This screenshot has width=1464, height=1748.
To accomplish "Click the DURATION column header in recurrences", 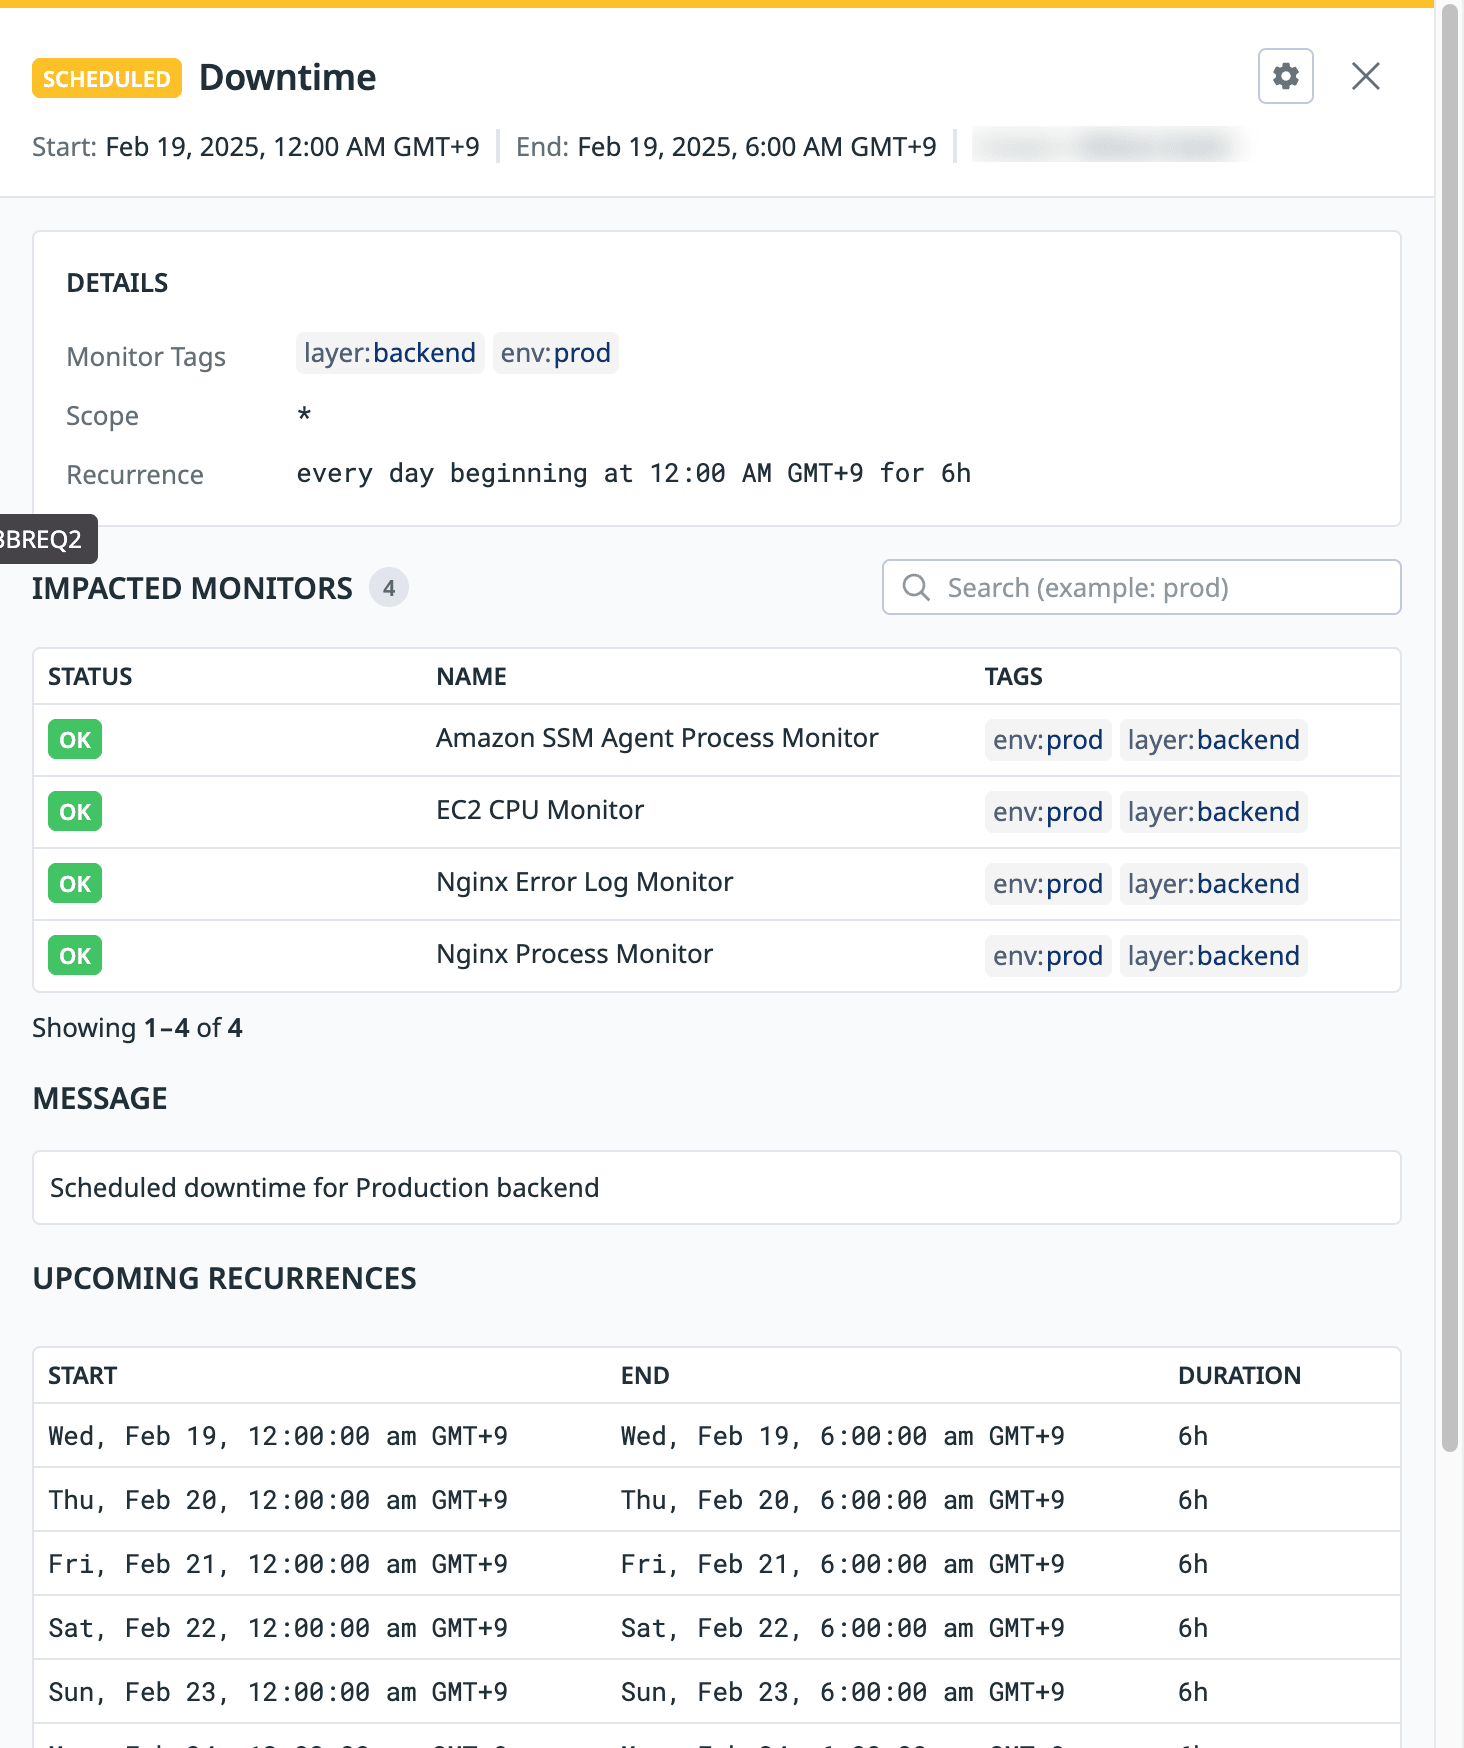I will (1239, 1376).
